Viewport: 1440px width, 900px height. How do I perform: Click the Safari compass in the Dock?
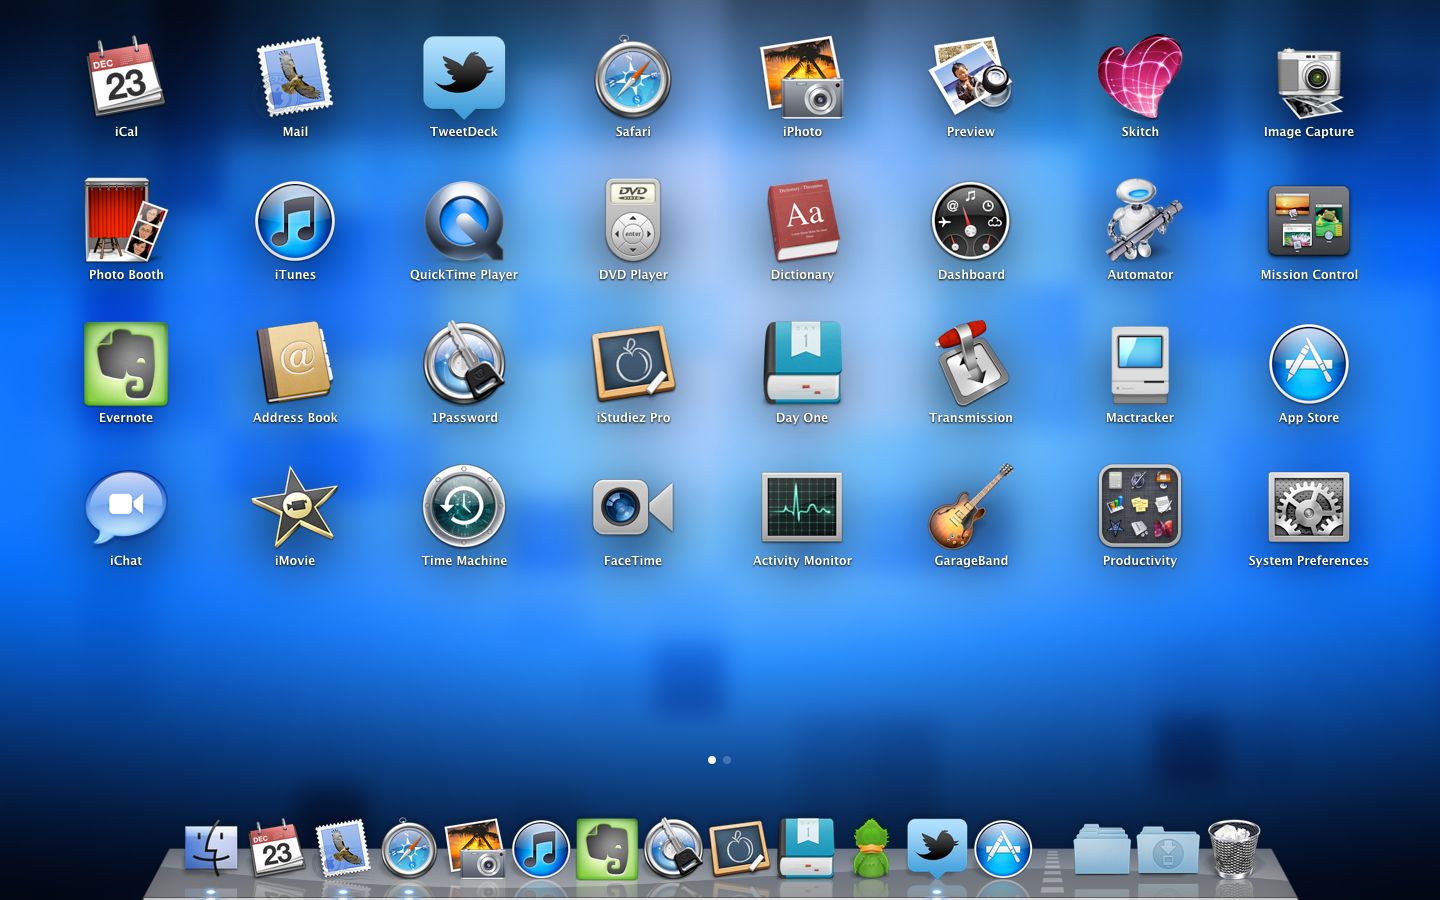coord(409,850)
